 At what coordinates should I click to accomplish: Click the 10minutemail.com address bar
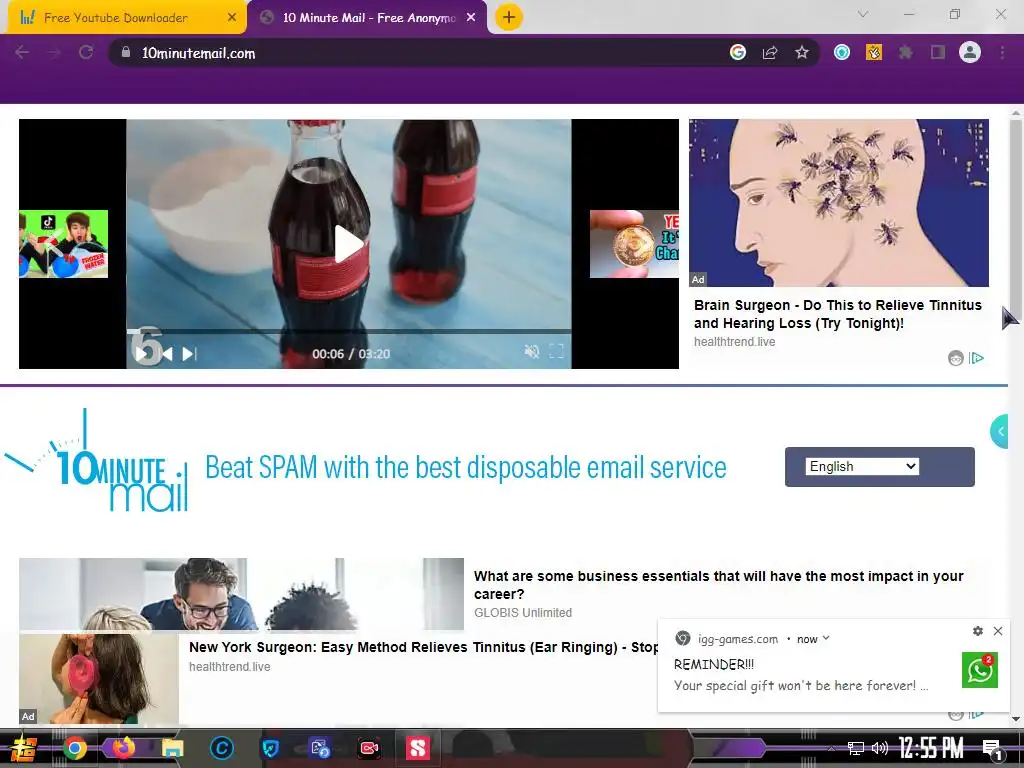click(418, 53)
